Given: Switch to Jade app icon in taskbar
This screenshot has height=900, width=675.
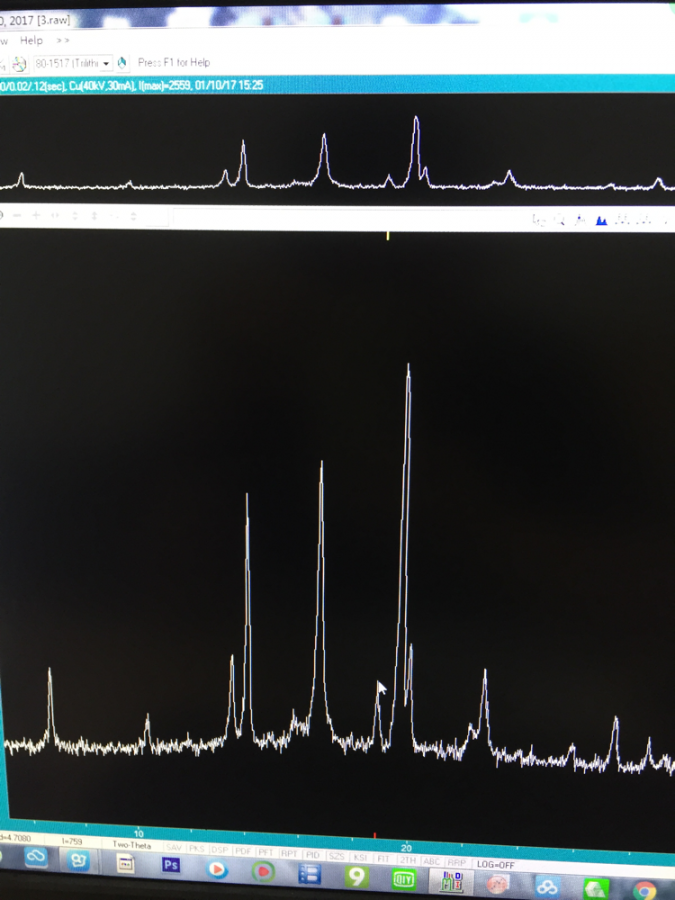Looking at the screenshot, I should point(451,882).
